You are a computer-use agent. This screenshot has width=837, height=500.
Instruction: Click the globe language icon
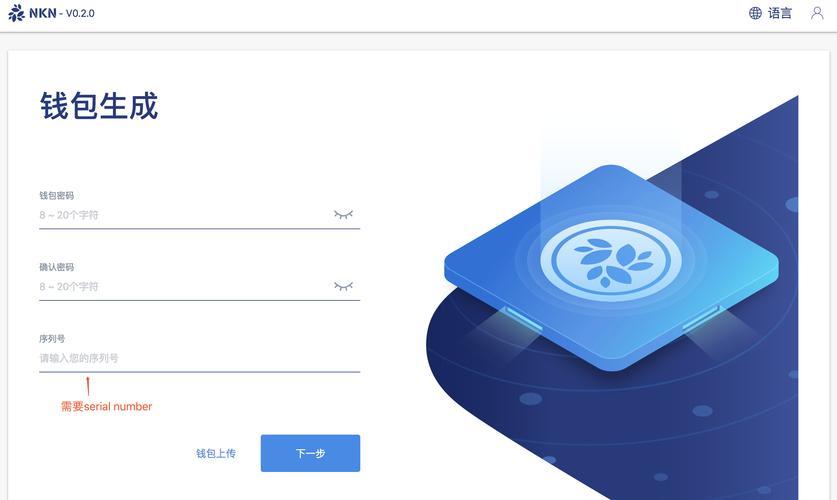tap(755, 13)
